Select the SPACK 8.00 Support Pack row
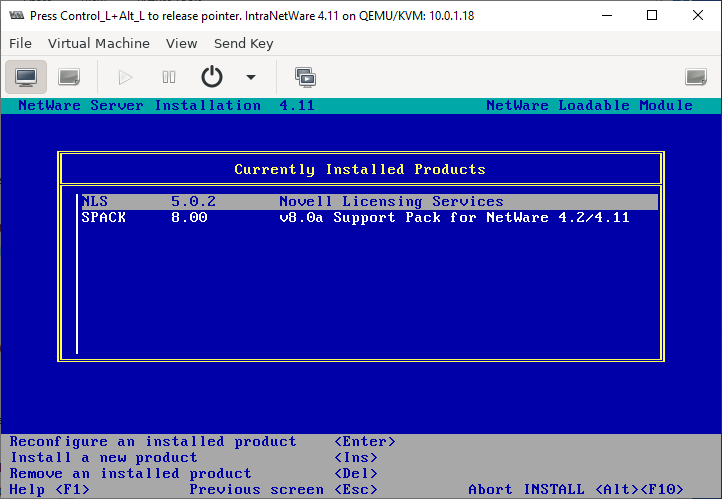This screenshot has width=722, height=499. pyautogui.click(x=369, y=217)
